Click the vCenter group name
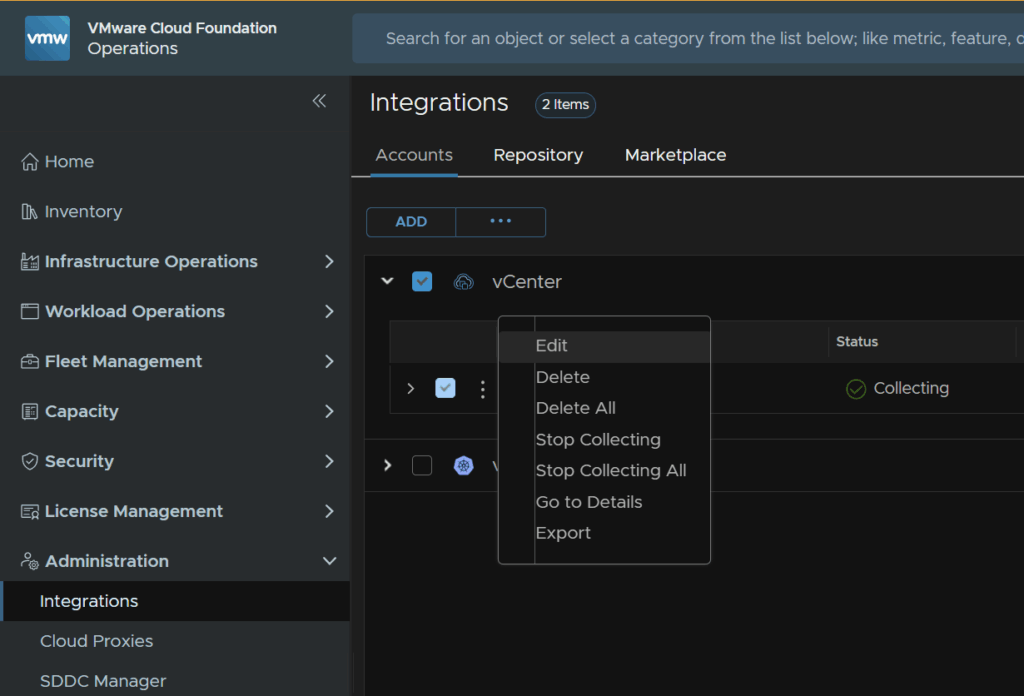1024x696 pixels. 527,281
